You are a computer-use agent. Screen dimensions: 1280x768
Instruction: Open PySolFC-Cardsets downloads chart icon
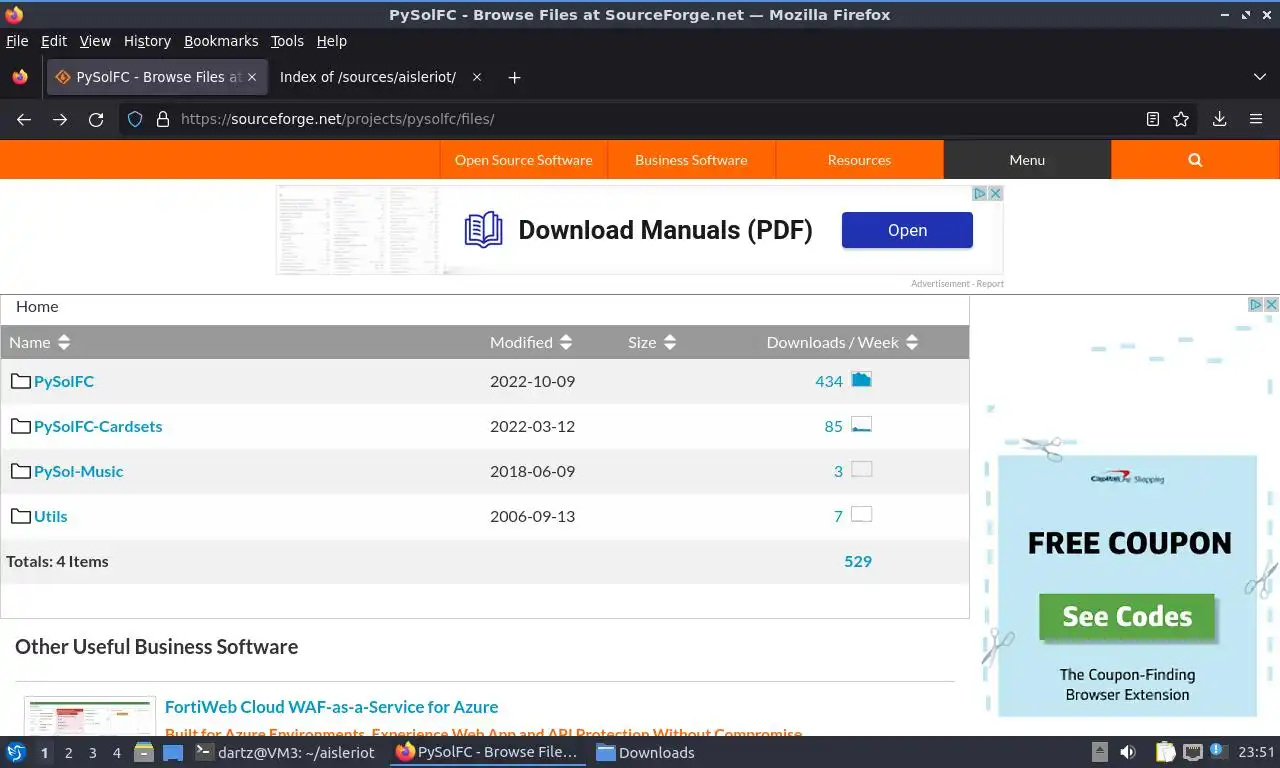(x=861, y=424)
